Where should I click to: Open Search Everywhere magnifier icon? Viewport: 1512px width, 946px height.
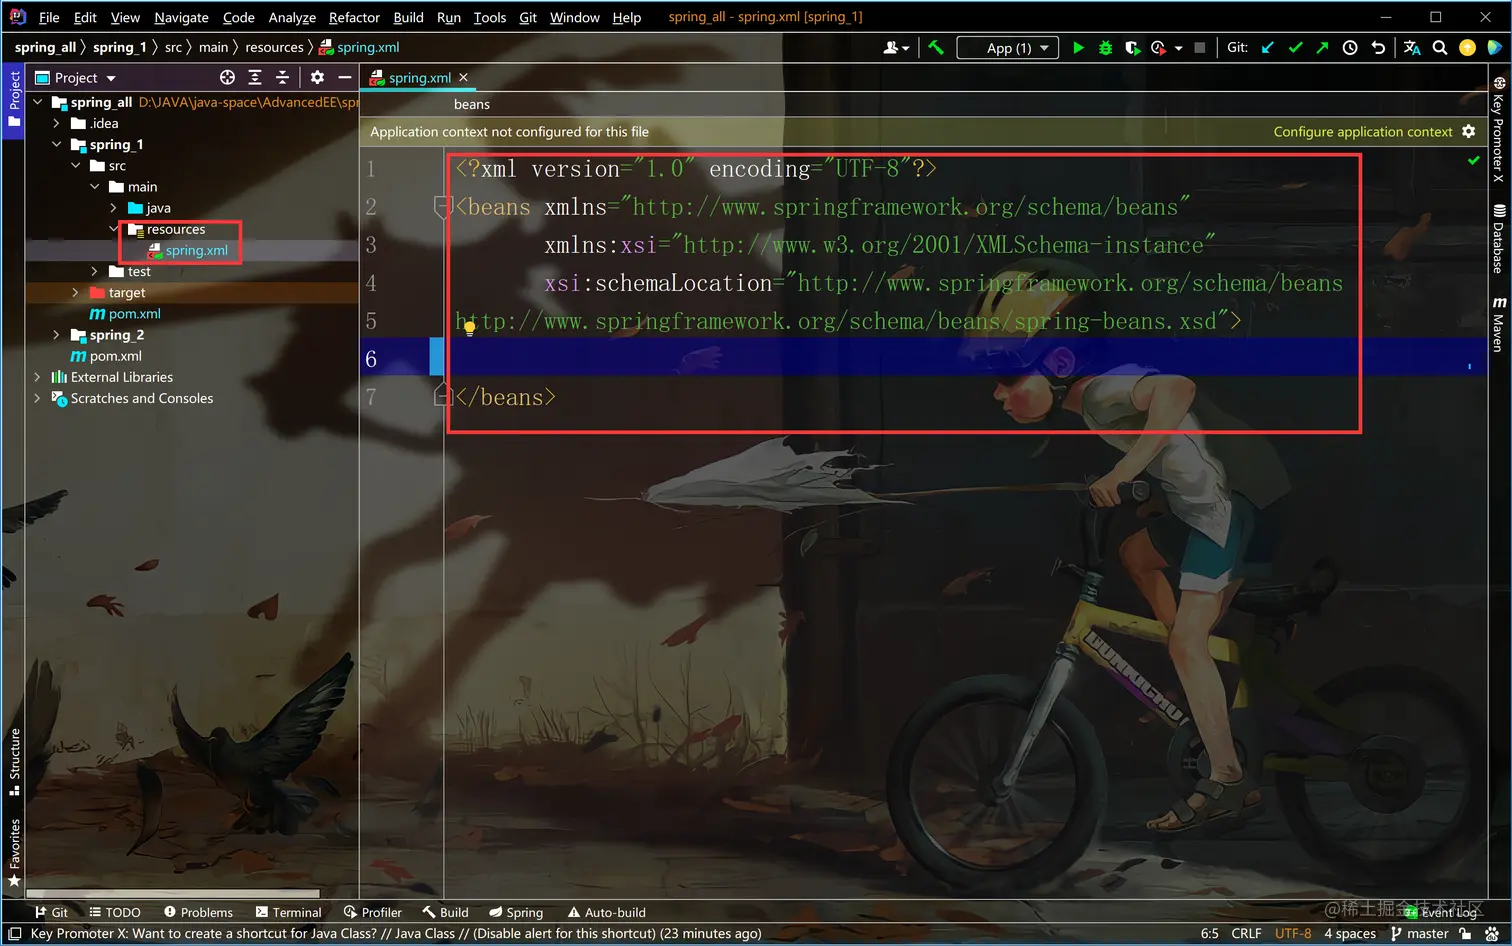point(1440,47)
